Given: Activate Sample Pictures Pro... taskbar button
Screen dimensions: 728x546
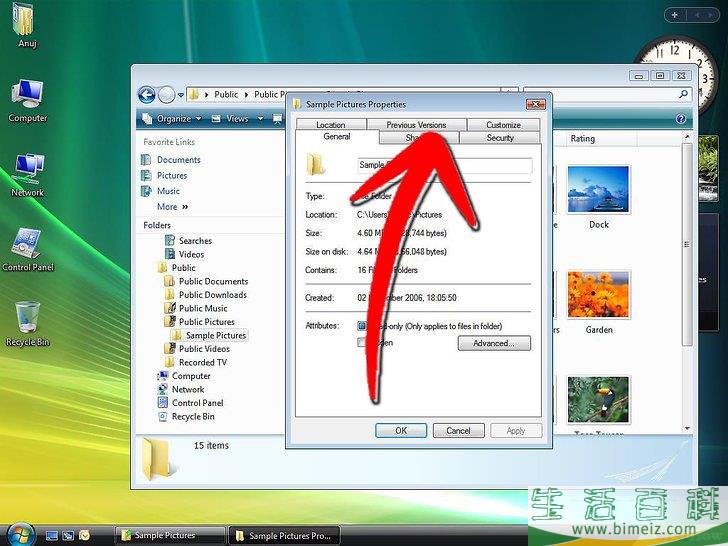Looking at the screenshot, I should 284,535.
